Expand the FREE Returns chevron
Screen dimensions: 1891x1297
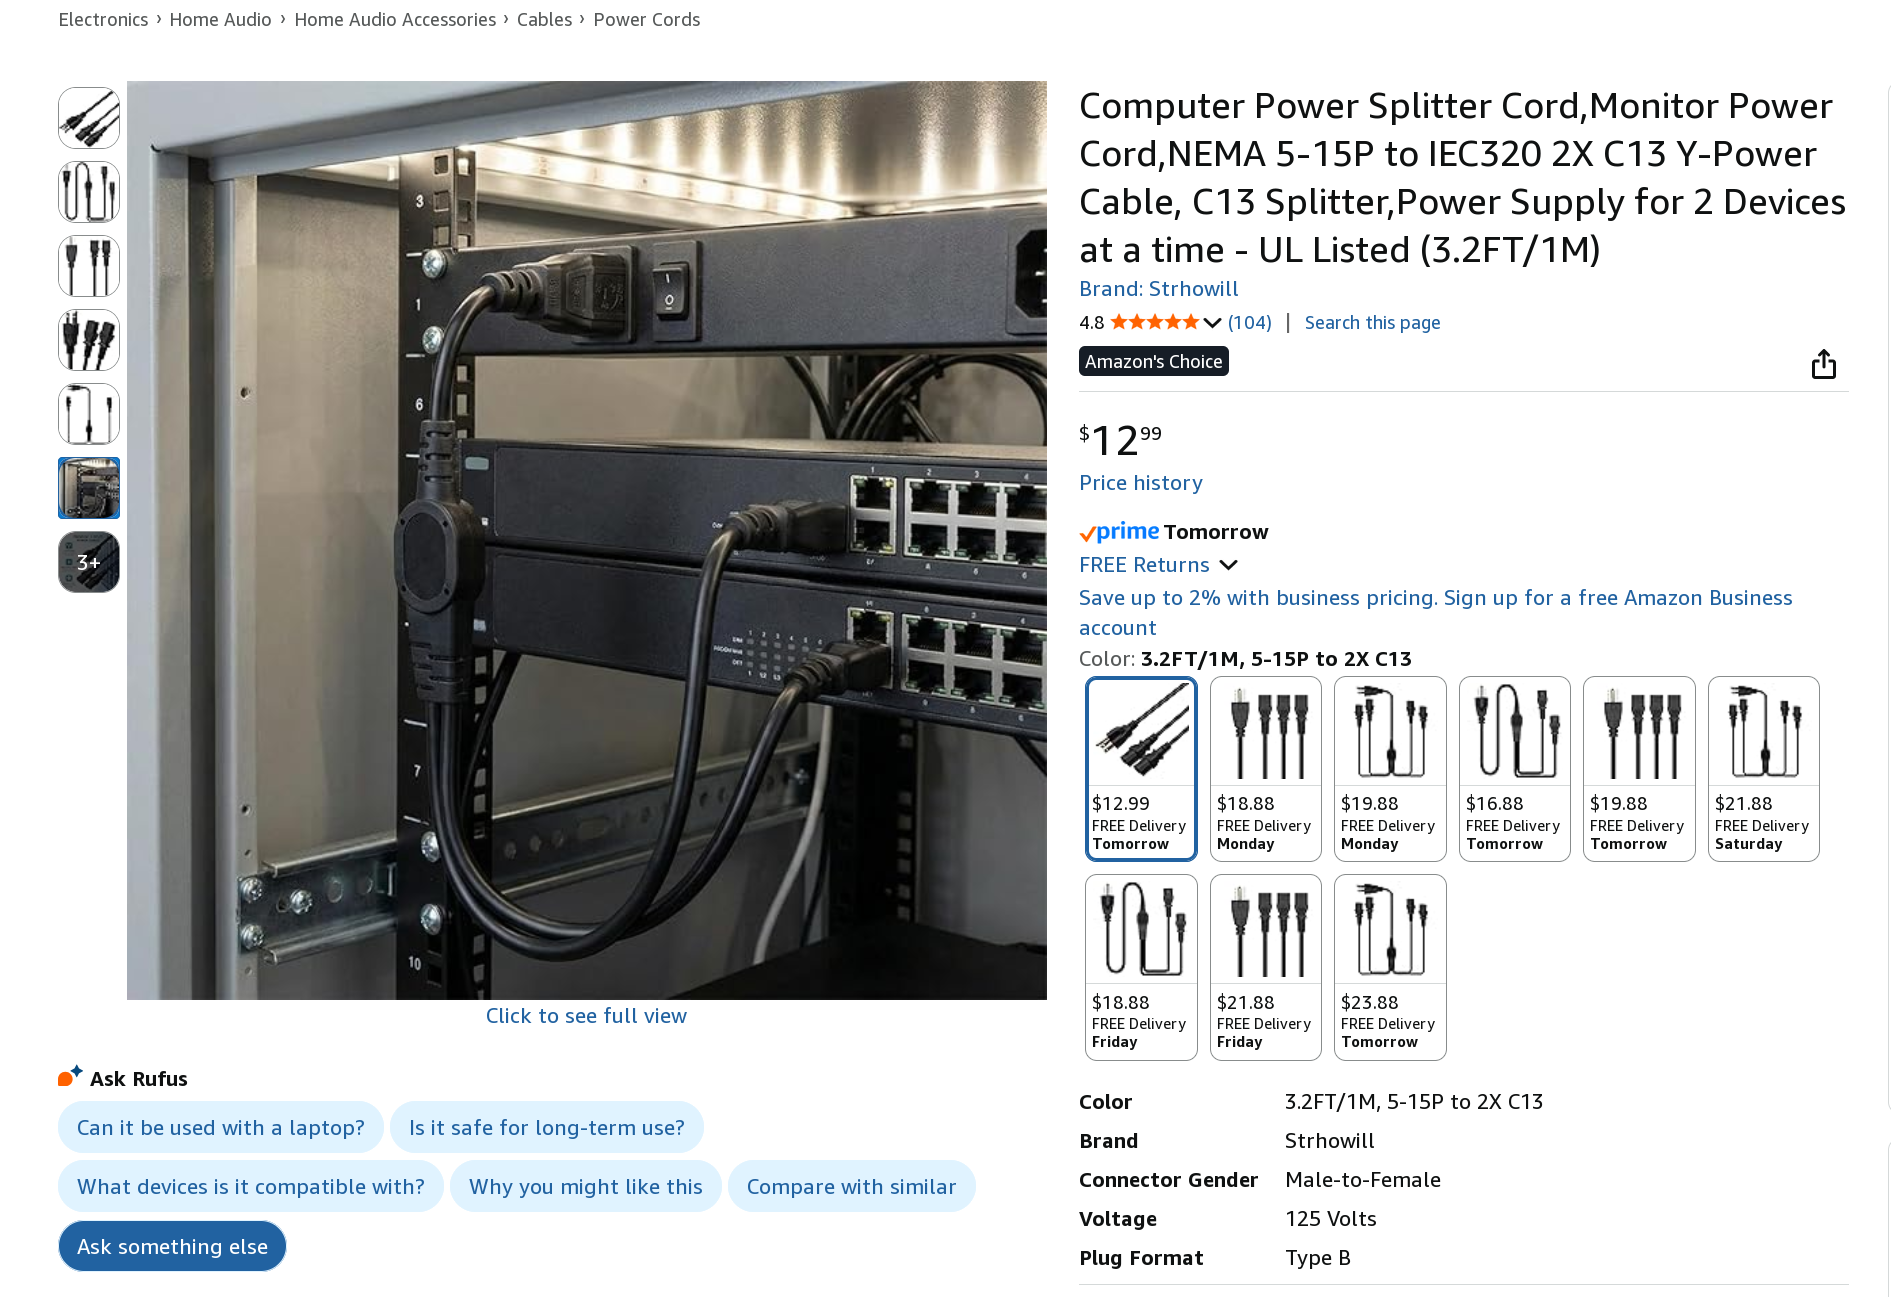1228,565
